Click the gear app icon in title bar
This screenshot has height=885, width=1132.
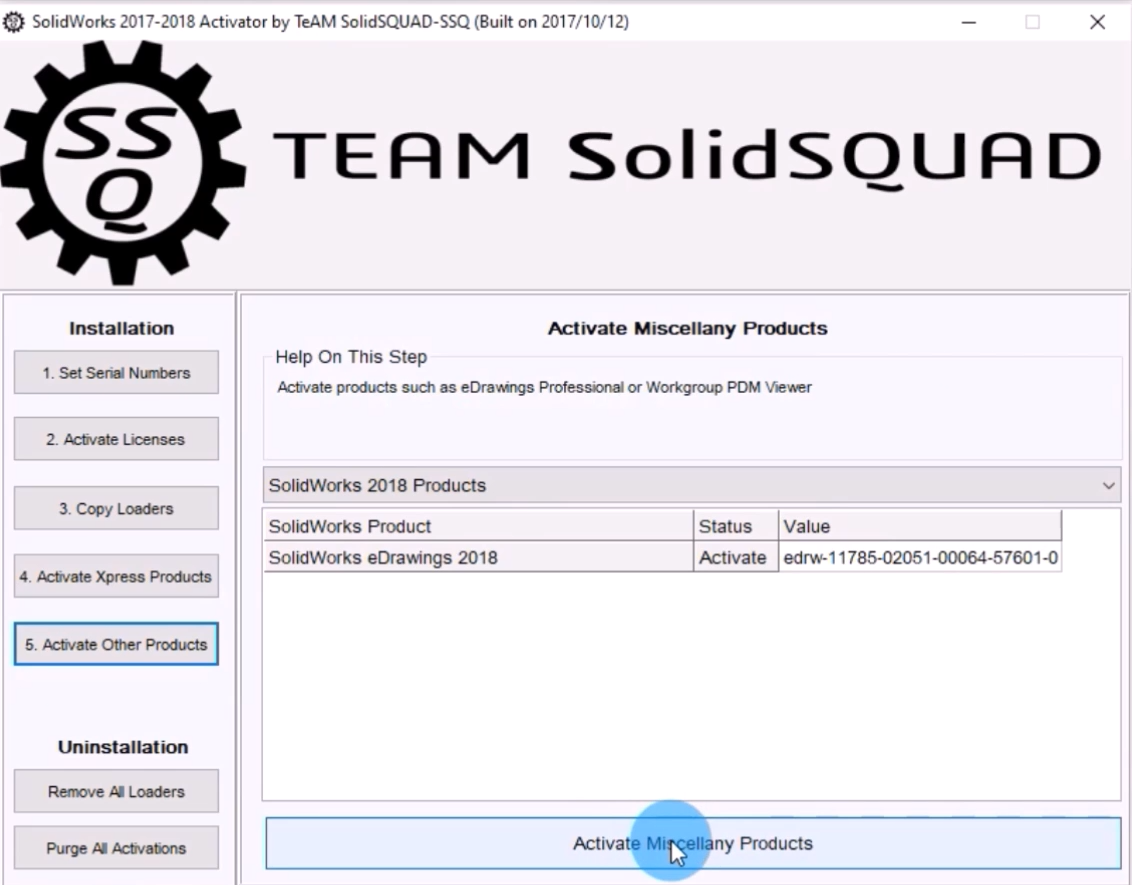14,22
